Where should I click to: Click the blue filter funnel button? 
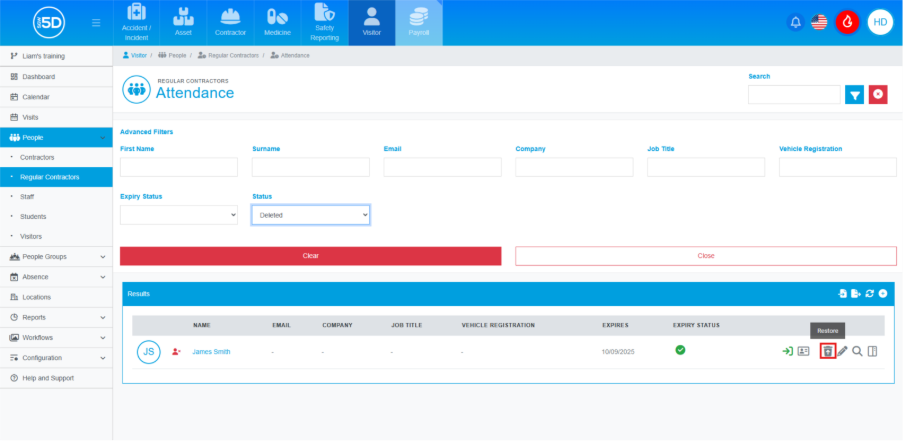[x=854, y=94]
